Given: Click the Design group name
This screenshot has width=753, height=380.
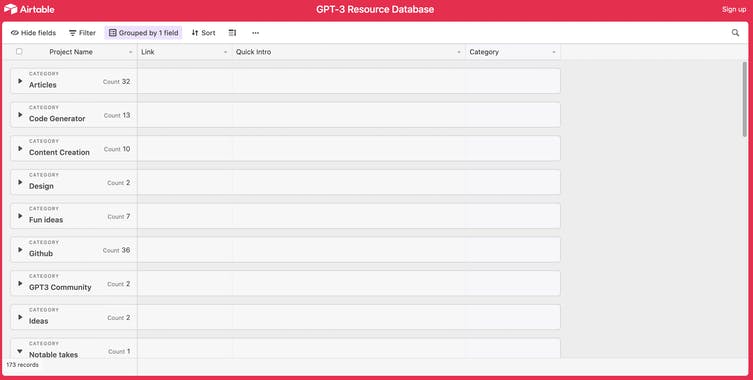Looking at the screenshot, I should (x=41, y=186).
